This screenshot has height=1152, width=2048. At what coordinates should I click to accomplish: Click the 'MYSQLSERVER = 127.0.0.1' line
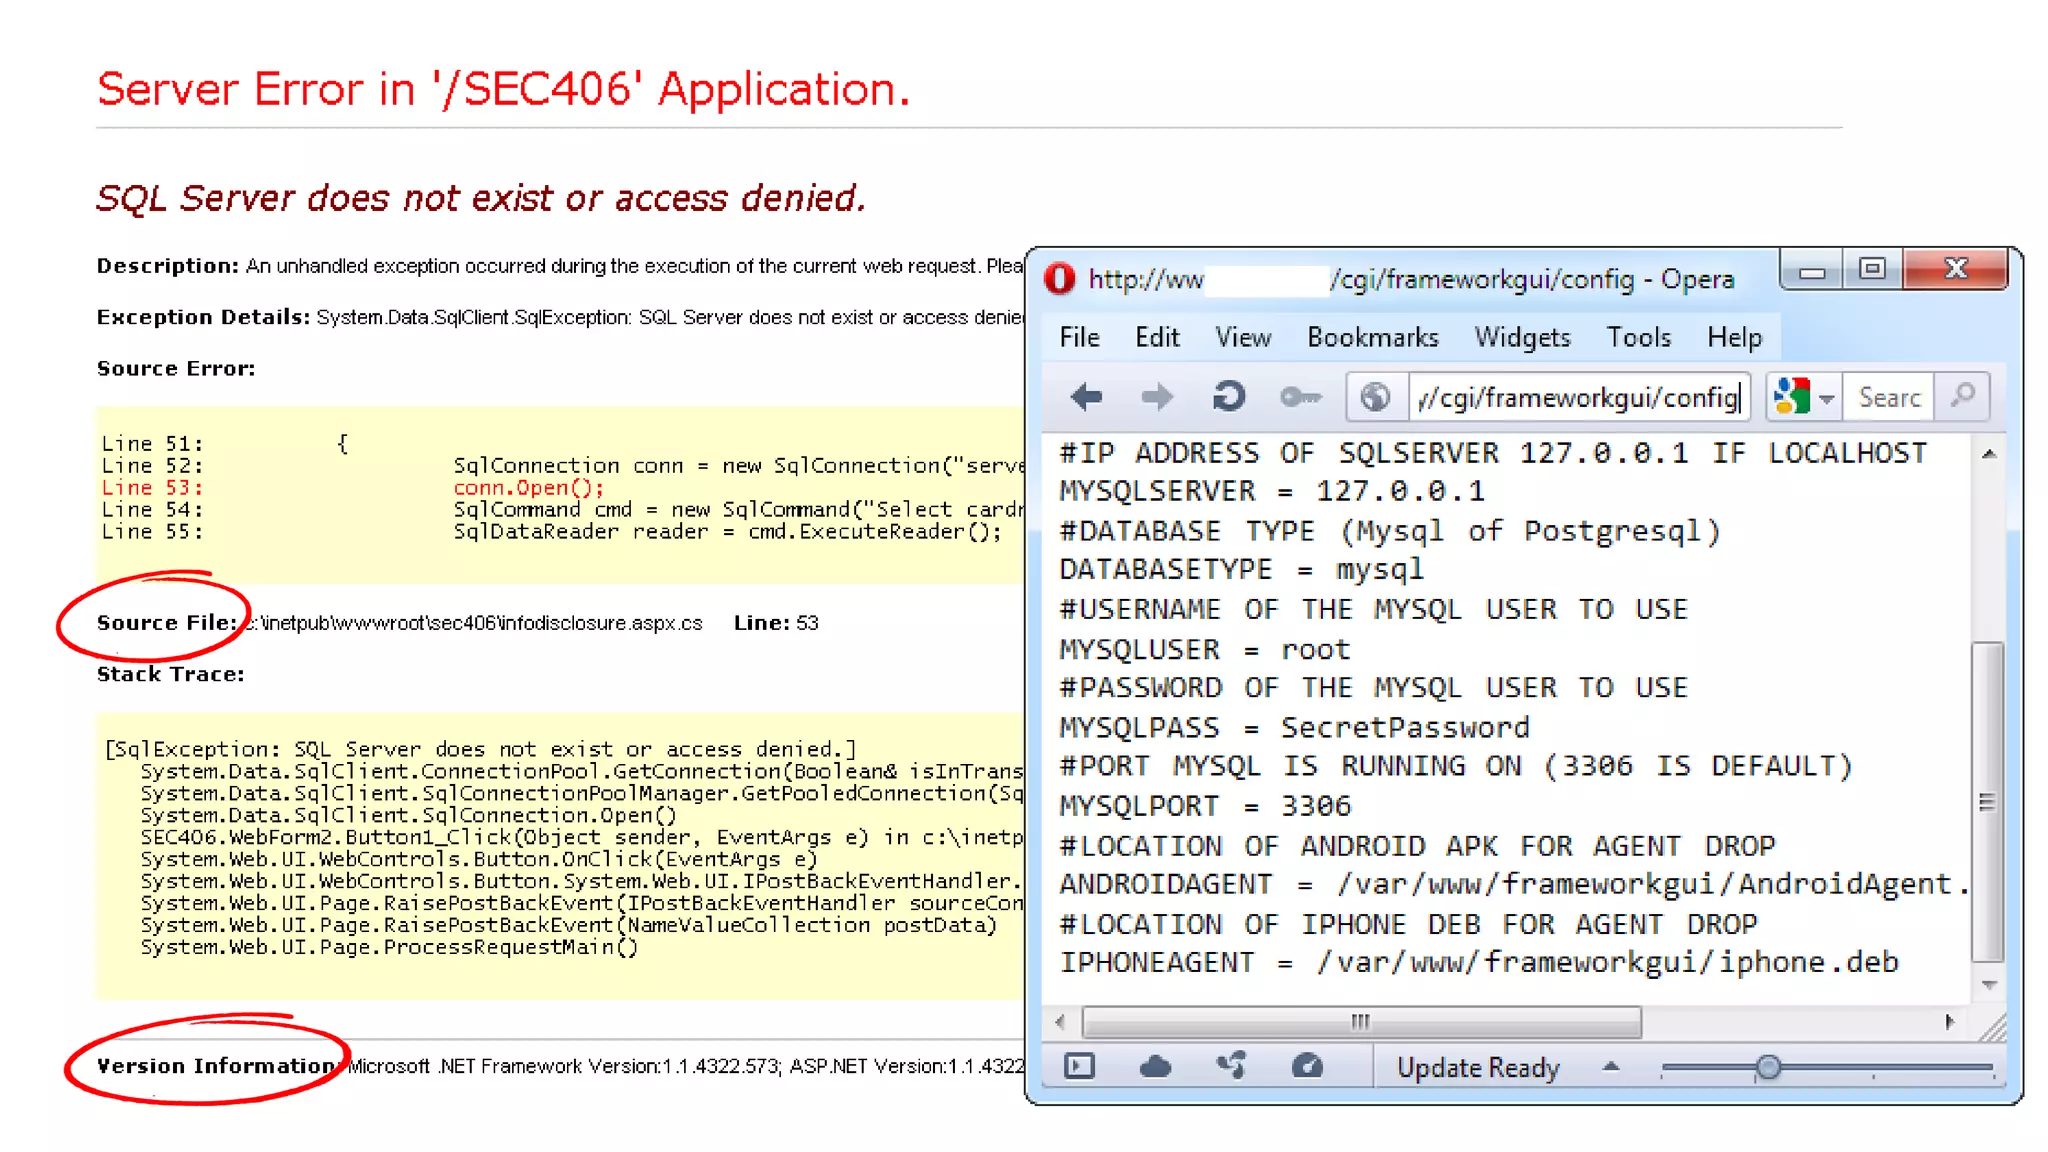pyautogui.click(x=1272, y=491)
